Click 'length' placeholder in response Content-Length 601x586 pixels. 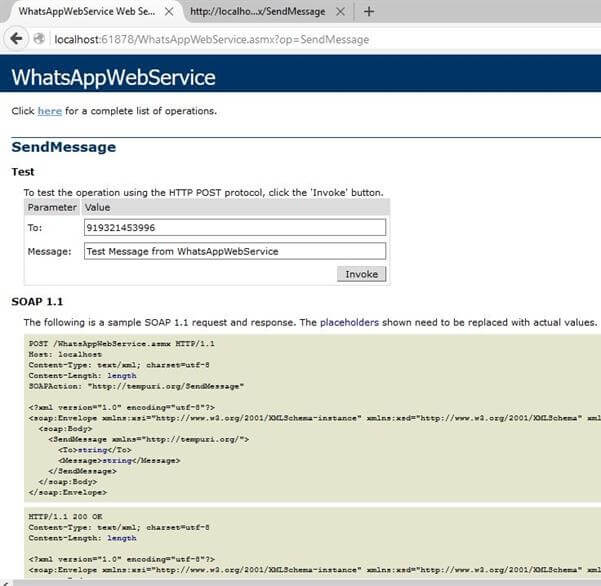tap(122, 538)
